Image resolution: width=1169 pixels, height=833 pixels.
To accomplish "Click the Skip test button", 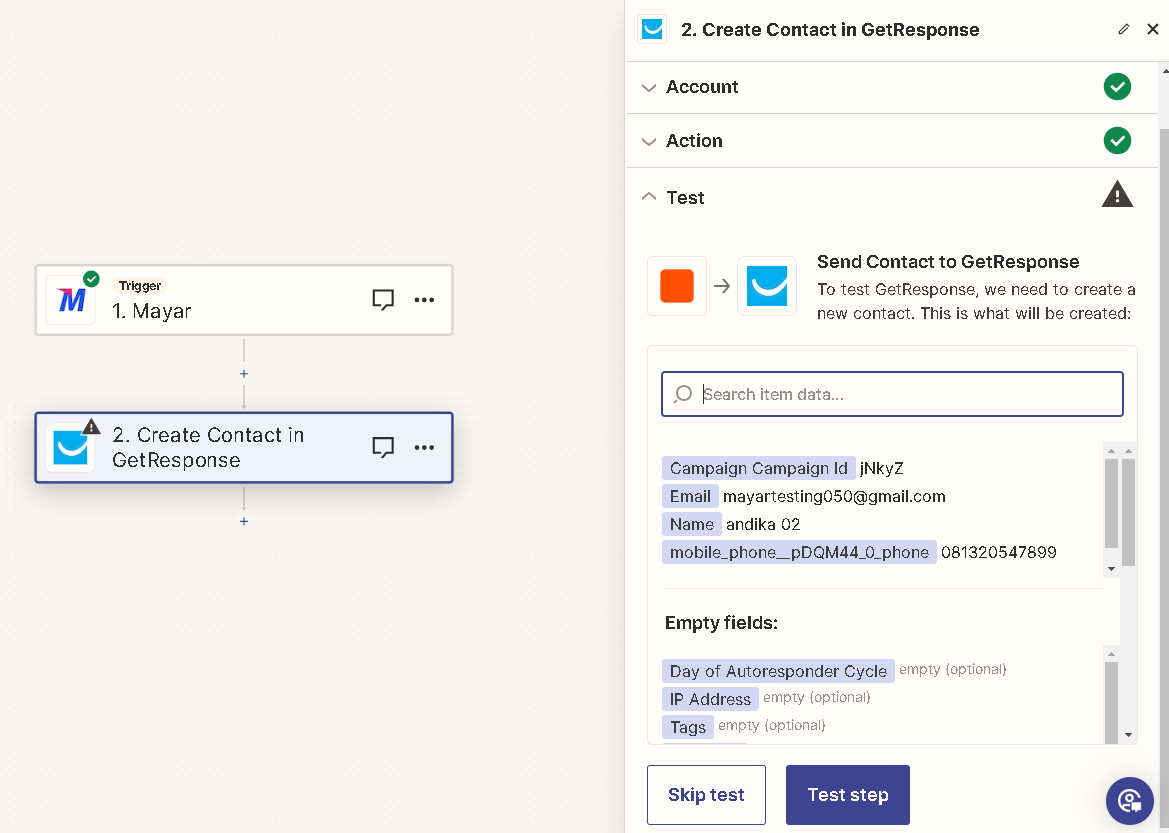I will click(706, 795).
